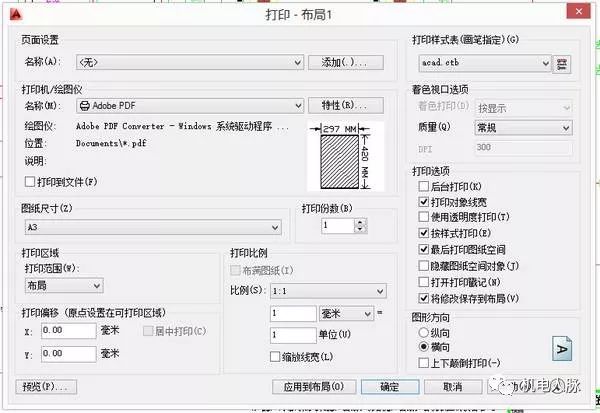Select the 纵向 orientation radio button

pos(423,332)
